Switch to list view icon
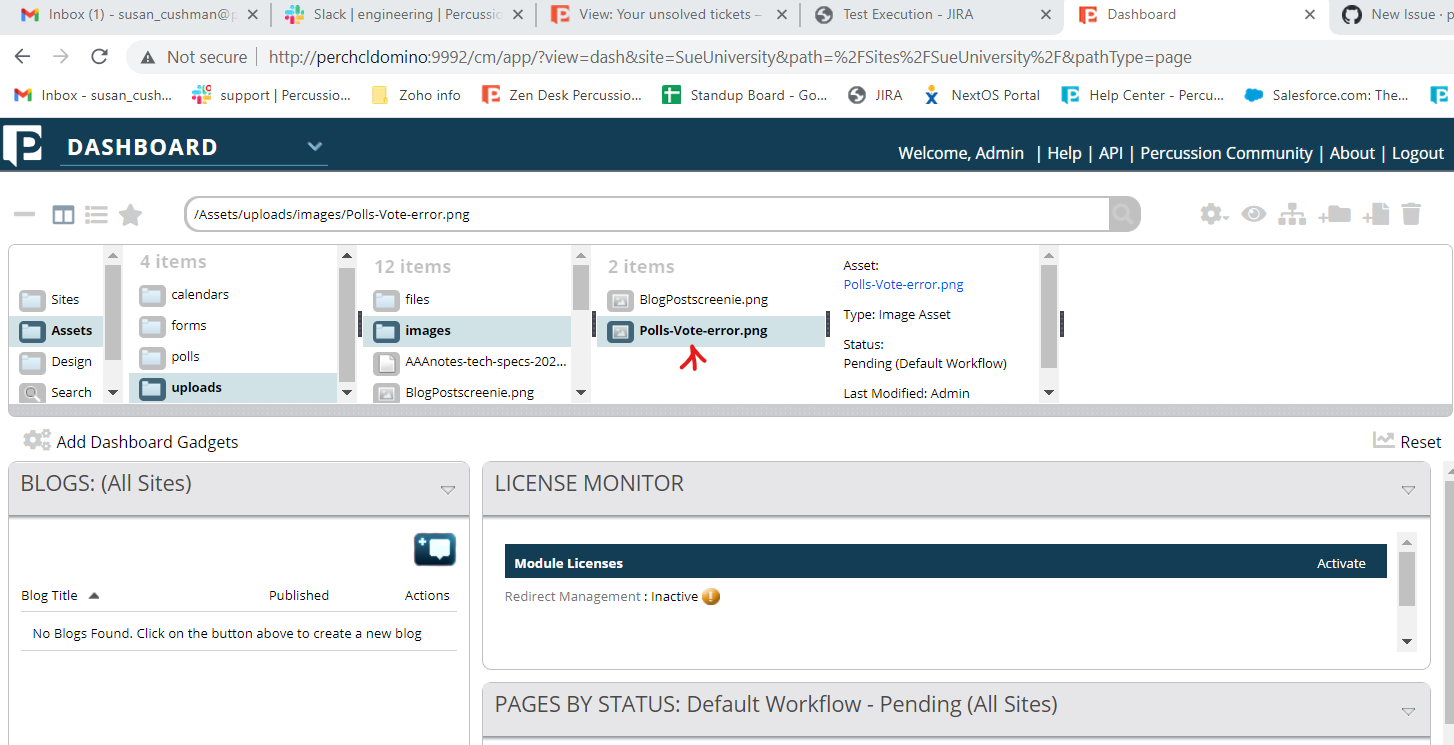The width and height of the screenshot is (1454, 745). click(96, 214)
